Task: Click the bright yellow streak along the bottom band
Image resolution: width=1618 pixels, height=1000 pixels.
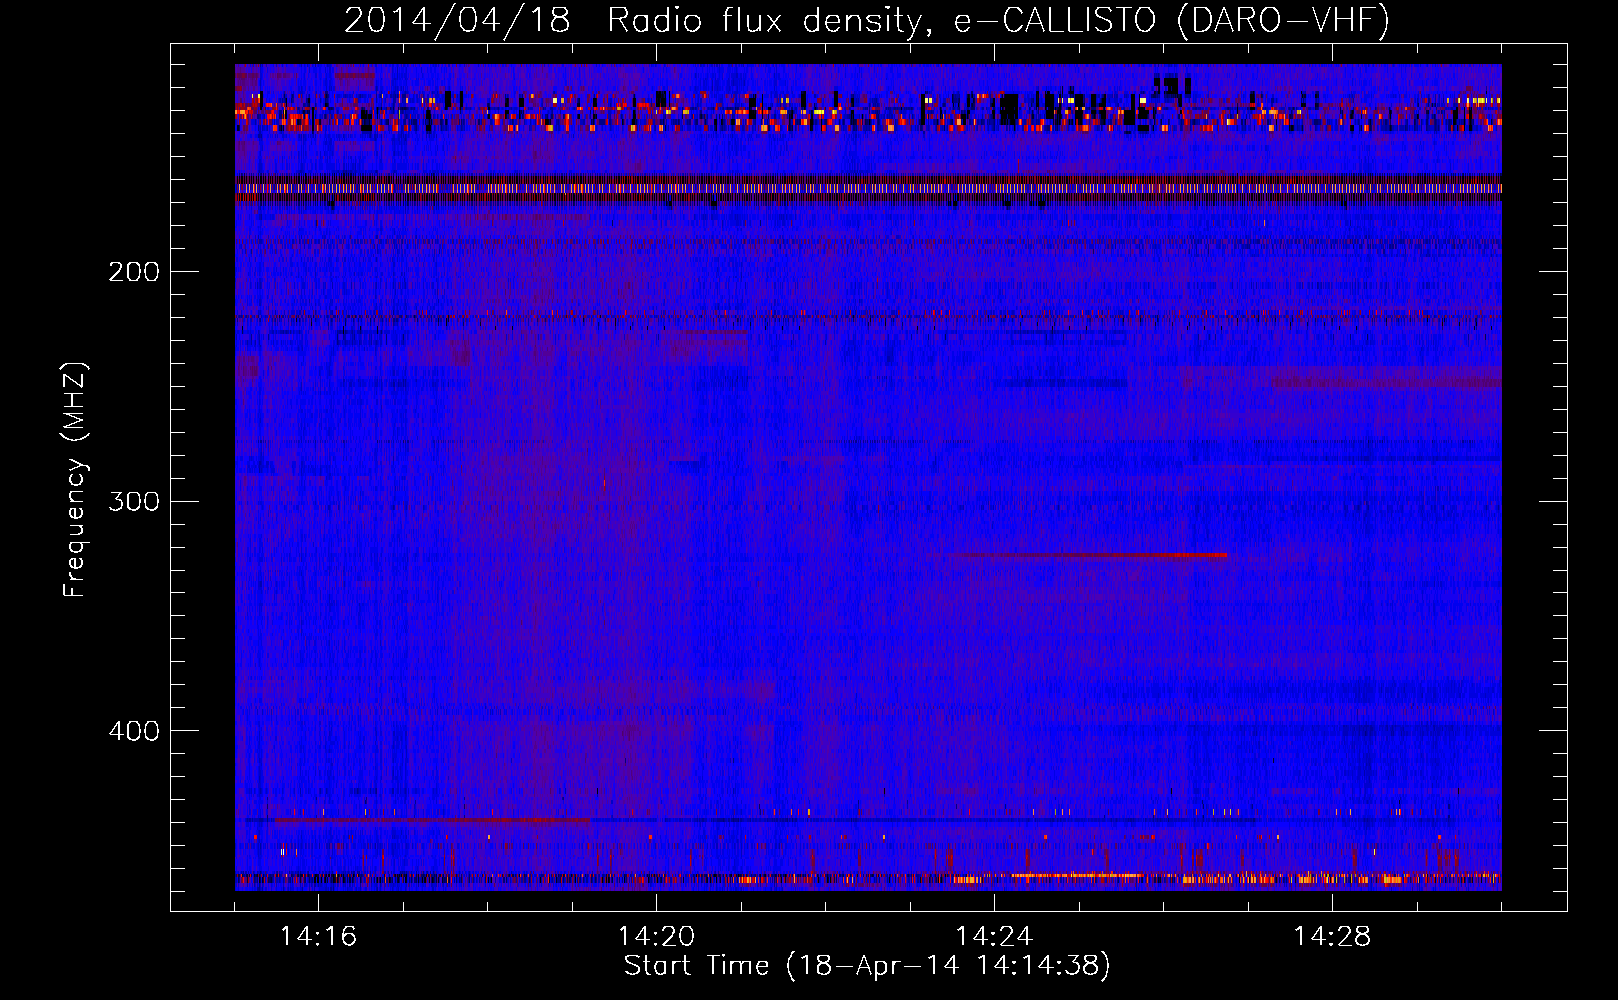Action: pyautogui.click(x=1076, y=876)
